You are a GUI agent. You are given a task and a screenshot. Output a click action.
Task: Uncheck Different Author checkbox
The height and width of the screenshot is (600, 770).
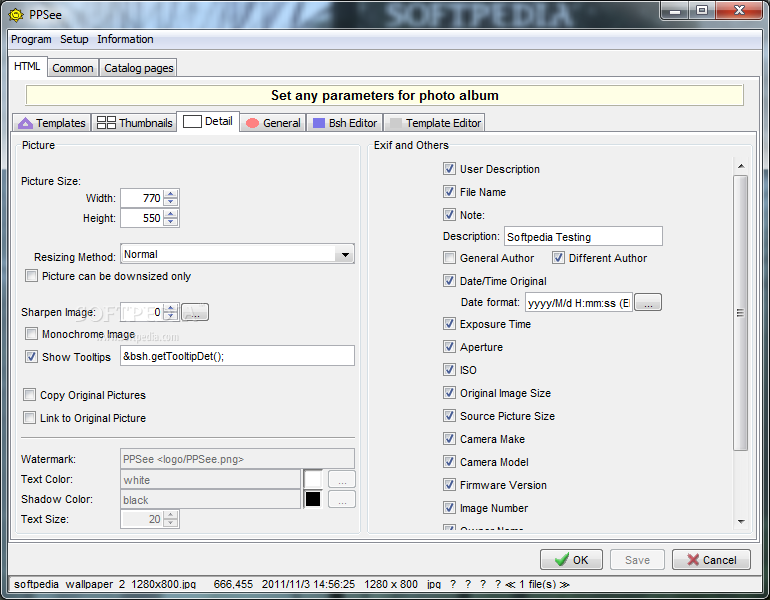(558, 258)
